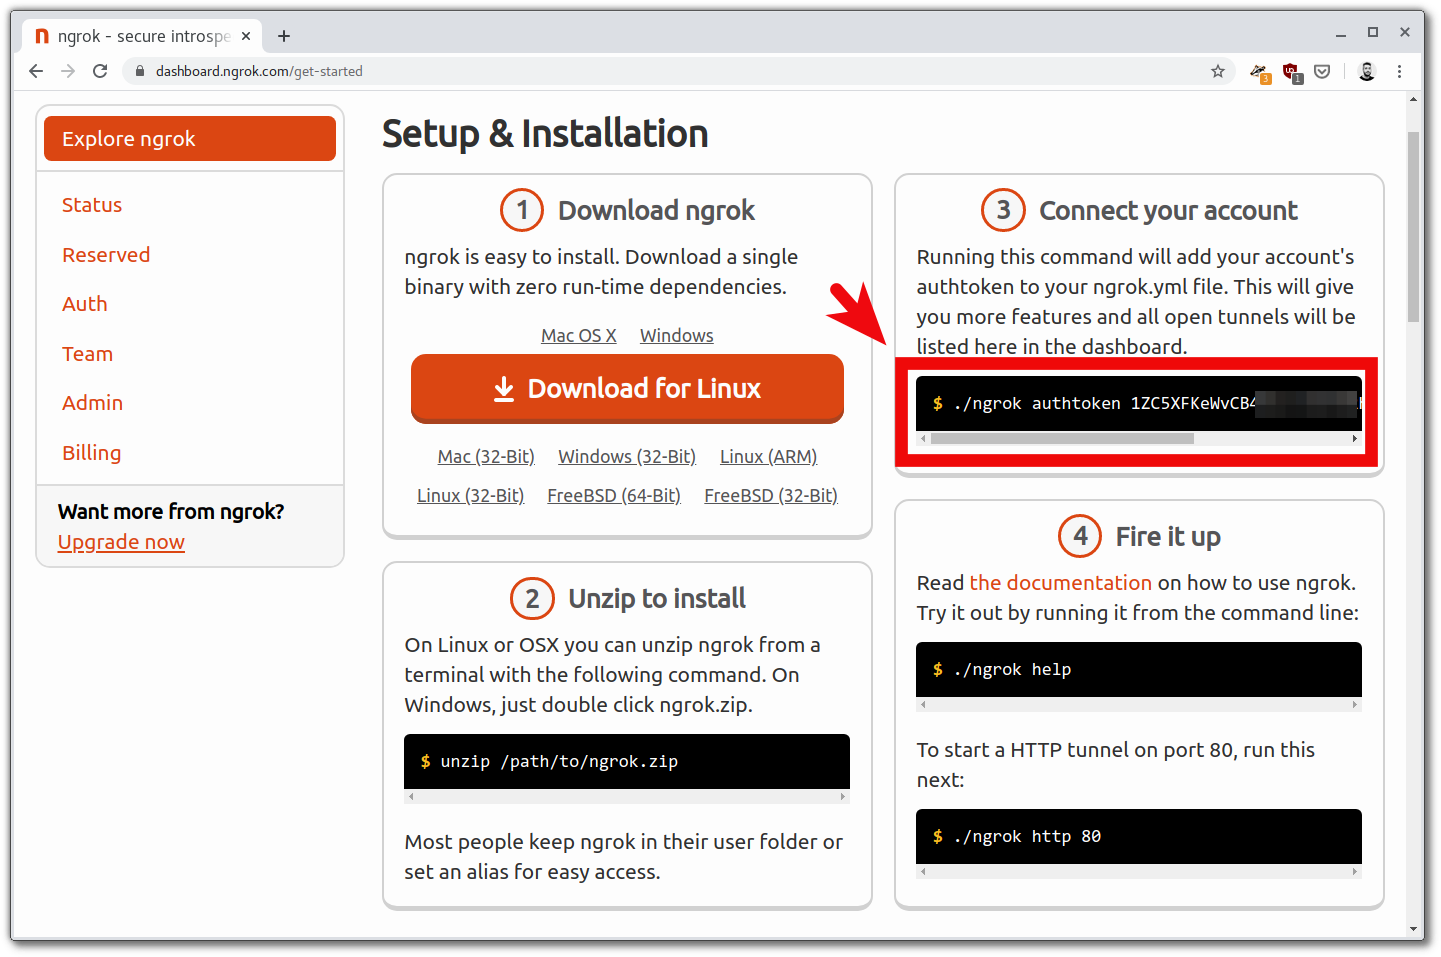Click the page vertical scrollbar thumb

(x=1413, y=227)
